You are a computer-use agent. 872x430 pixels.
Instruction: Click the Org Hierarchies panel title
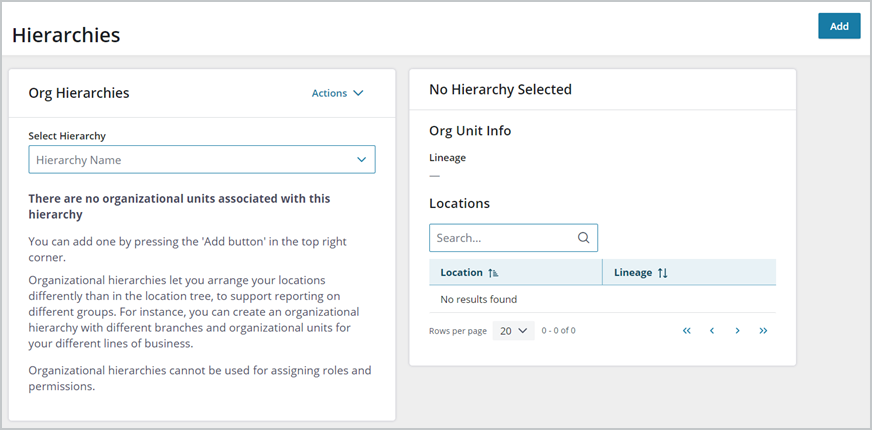79,93
